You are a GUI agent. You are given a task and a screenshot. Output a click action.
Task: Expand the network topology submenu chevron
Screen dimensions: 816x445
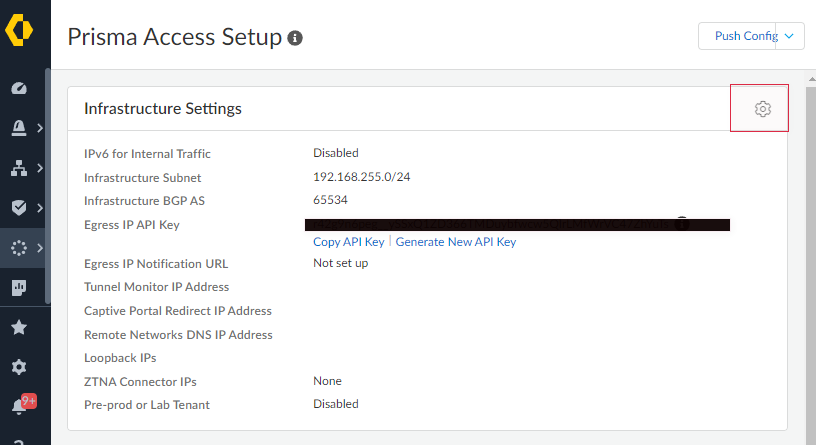pyautogui.click(x=39, y=168)
